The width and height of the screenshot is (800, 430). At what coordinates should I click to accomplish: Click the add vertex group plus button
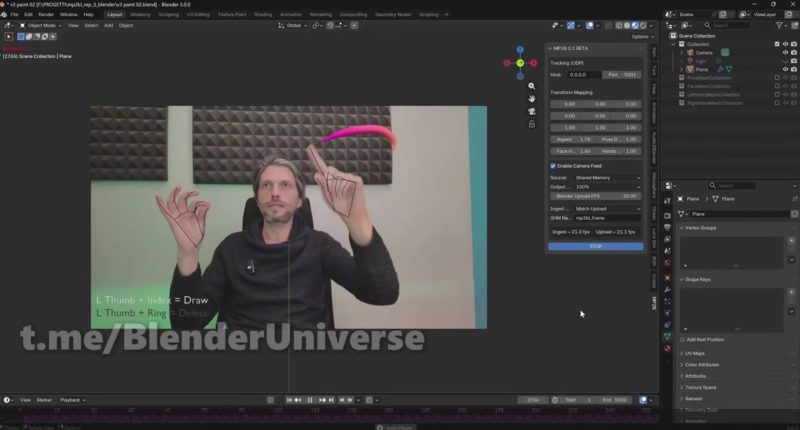point(792,241)
